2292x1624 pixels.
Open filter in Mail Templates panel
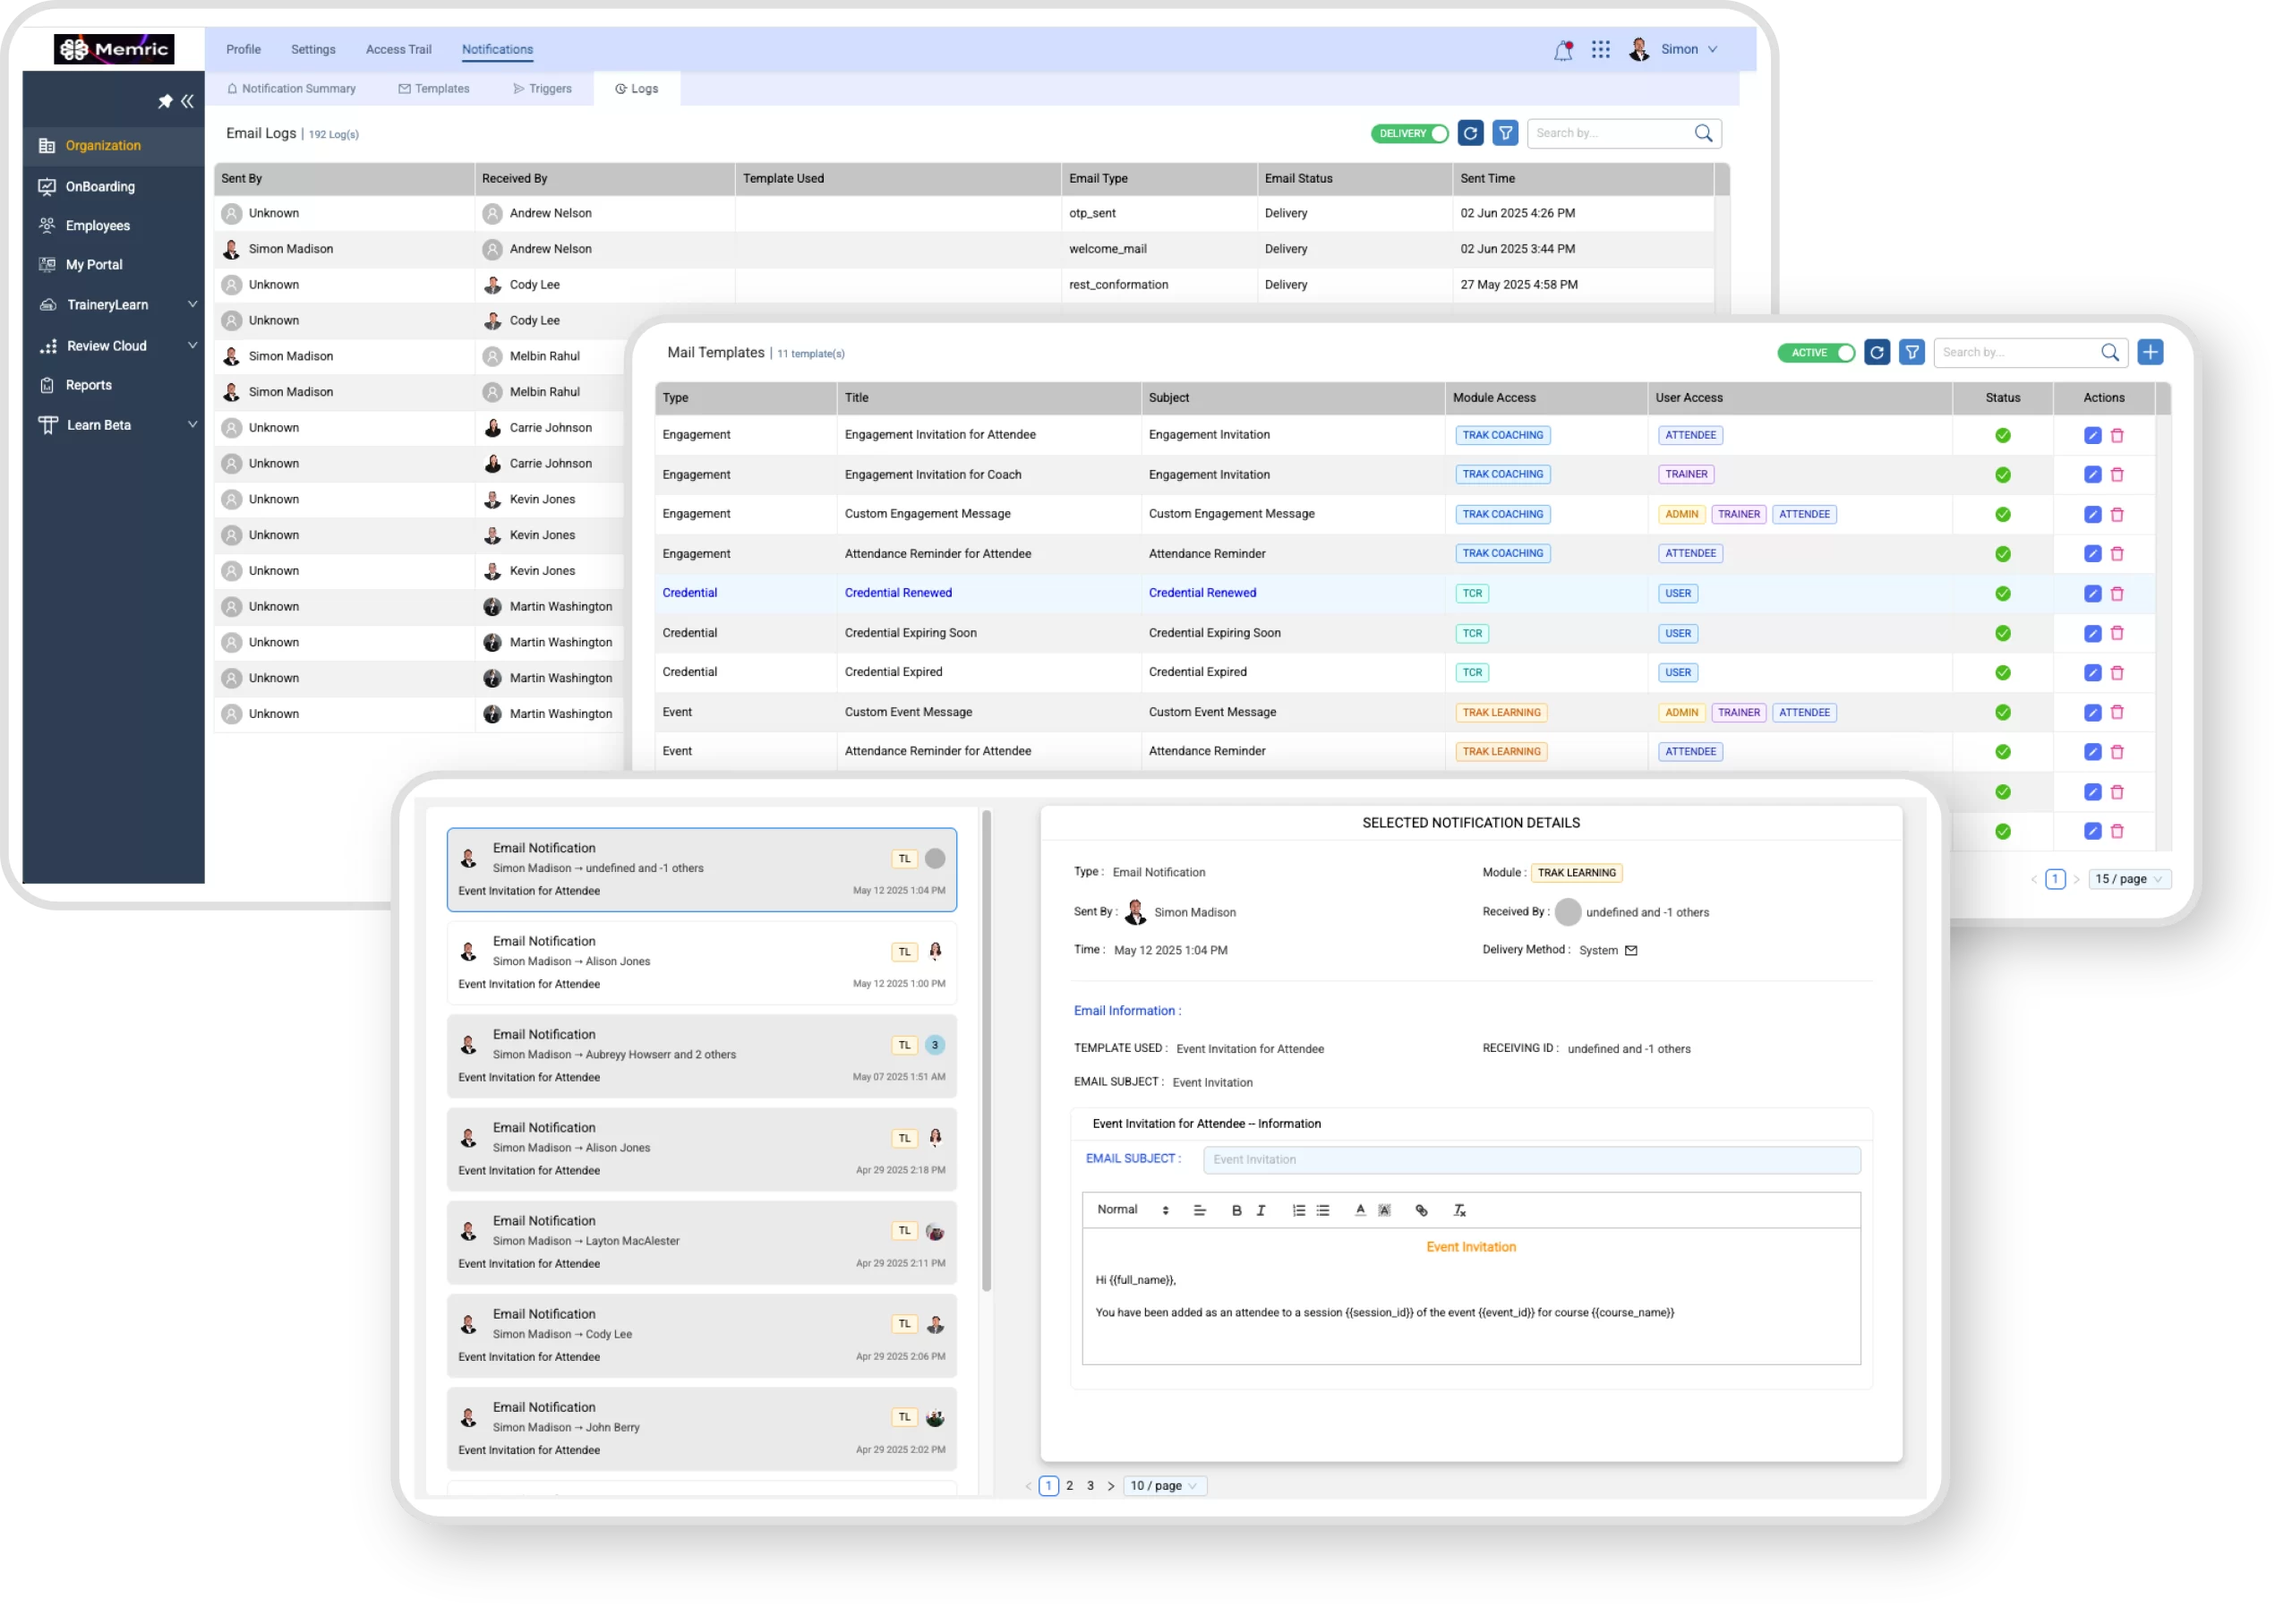pyautogui.click(x=1912, y=353)
